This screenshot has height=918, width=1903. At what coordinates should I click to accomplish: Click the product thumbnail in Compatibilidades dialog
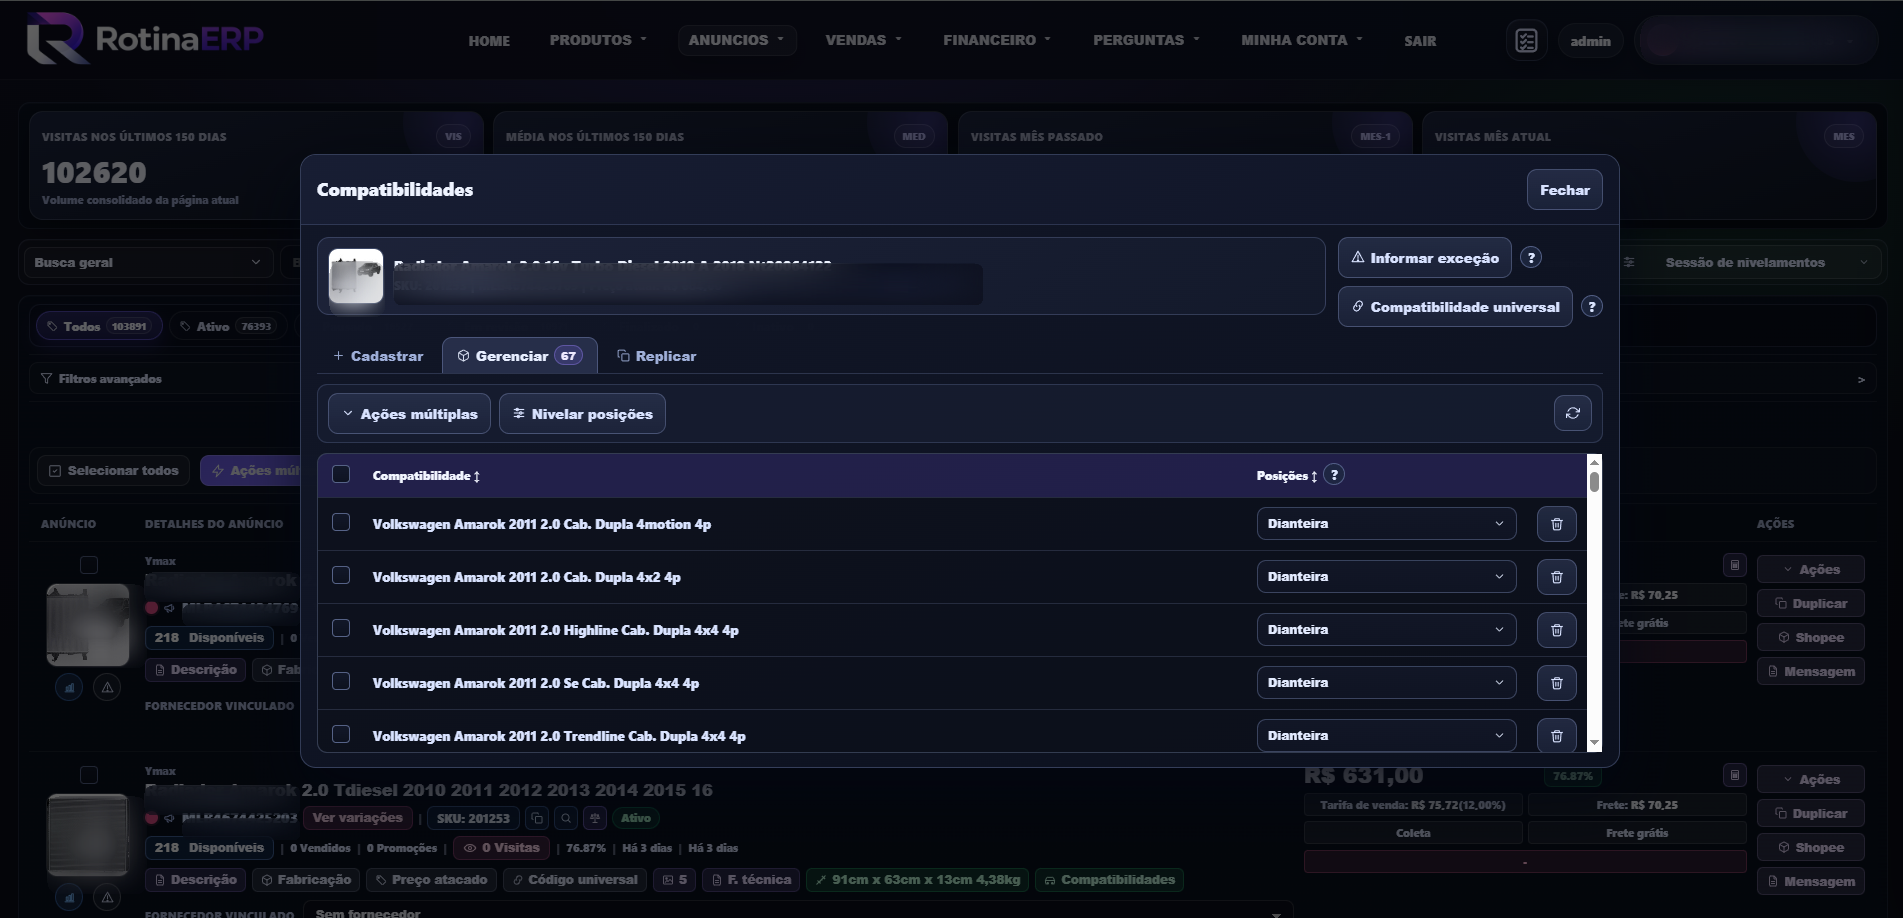(356, 276)
